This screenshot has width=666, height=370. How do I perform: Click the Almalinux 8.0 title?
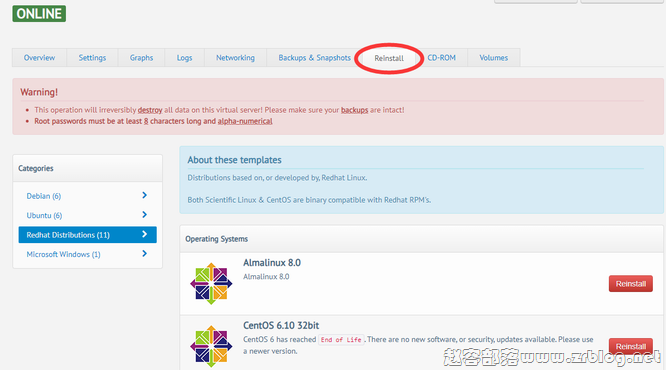pos(272,263)
